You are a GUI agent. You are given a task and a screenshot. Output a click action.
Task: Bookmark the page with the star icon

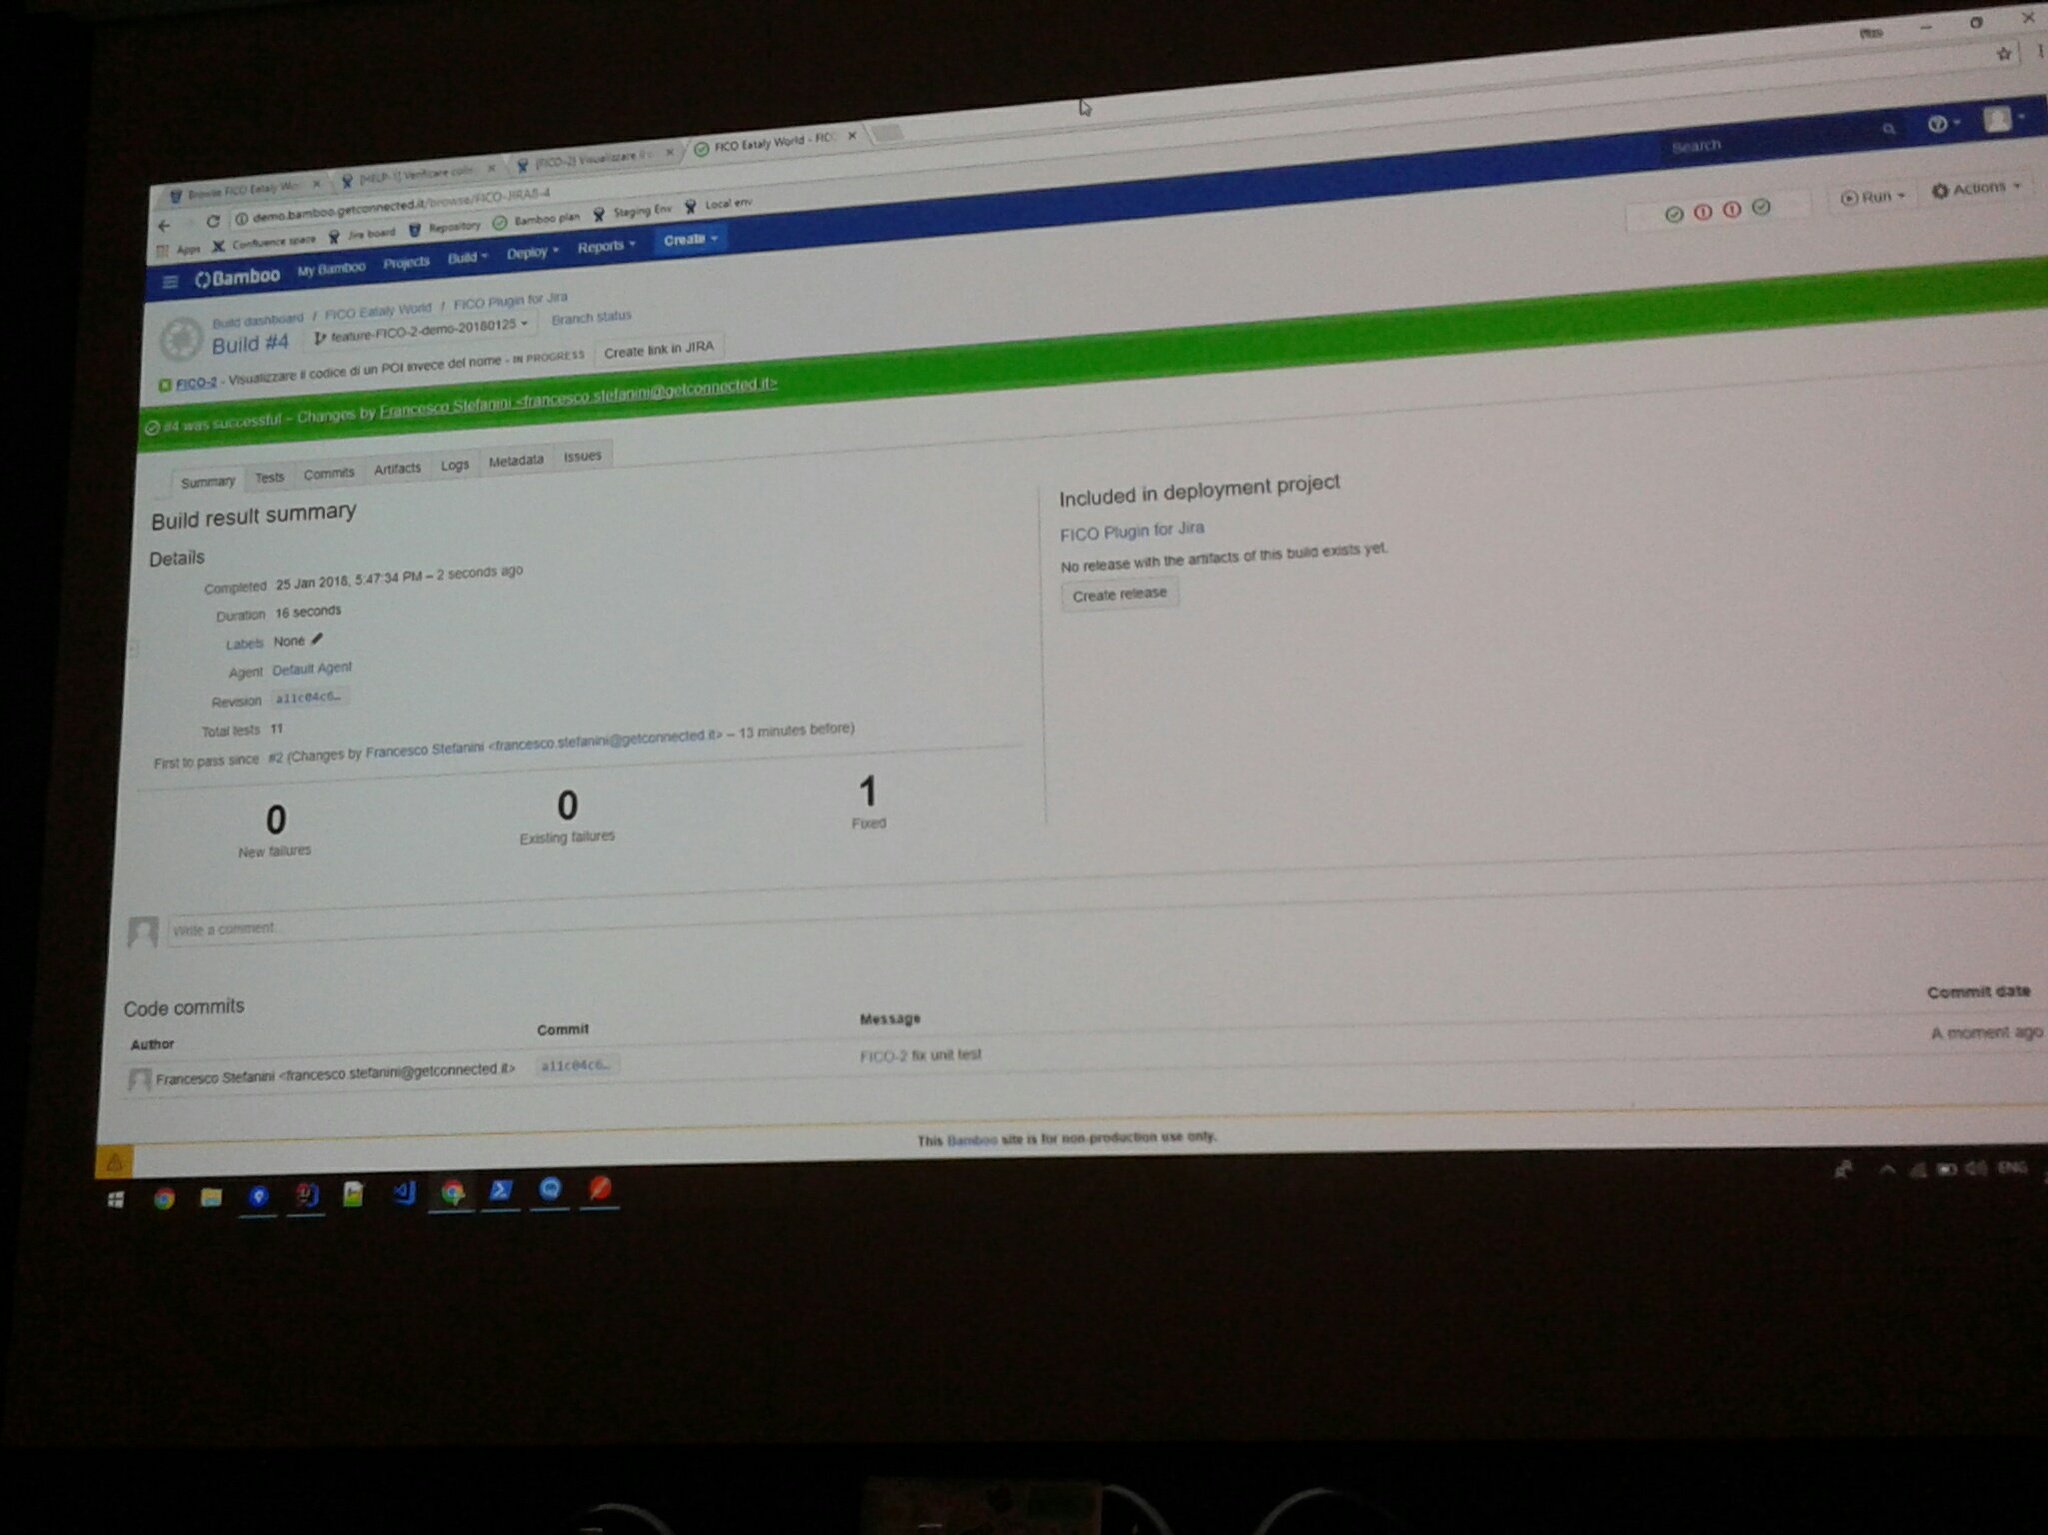click(2003, 54)
